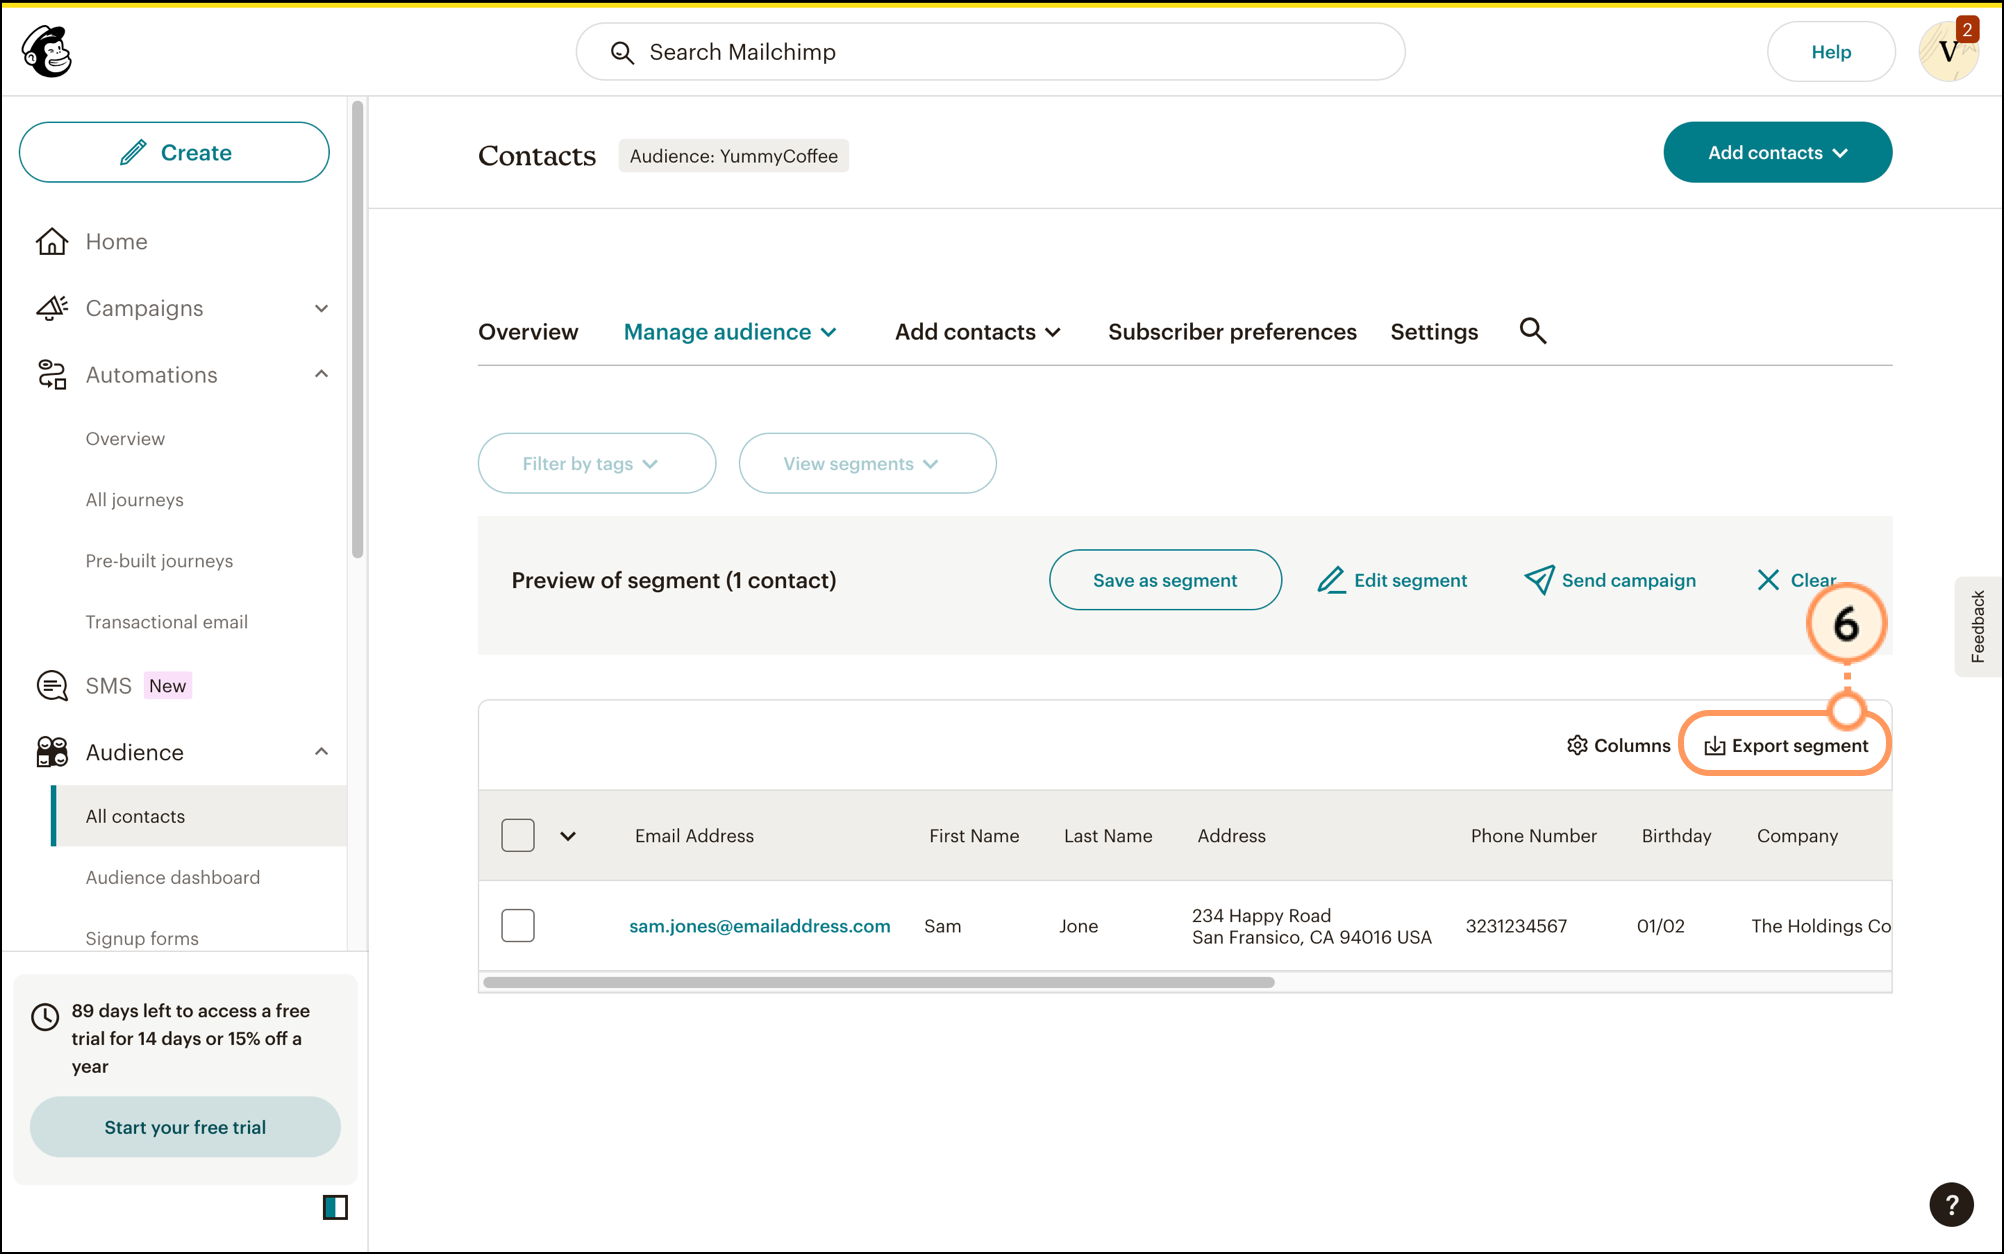This screenshot has height=1254, width=2004.
Task: Click the Audience: YummyCoffee badge
Action: [x=734, y=156]
